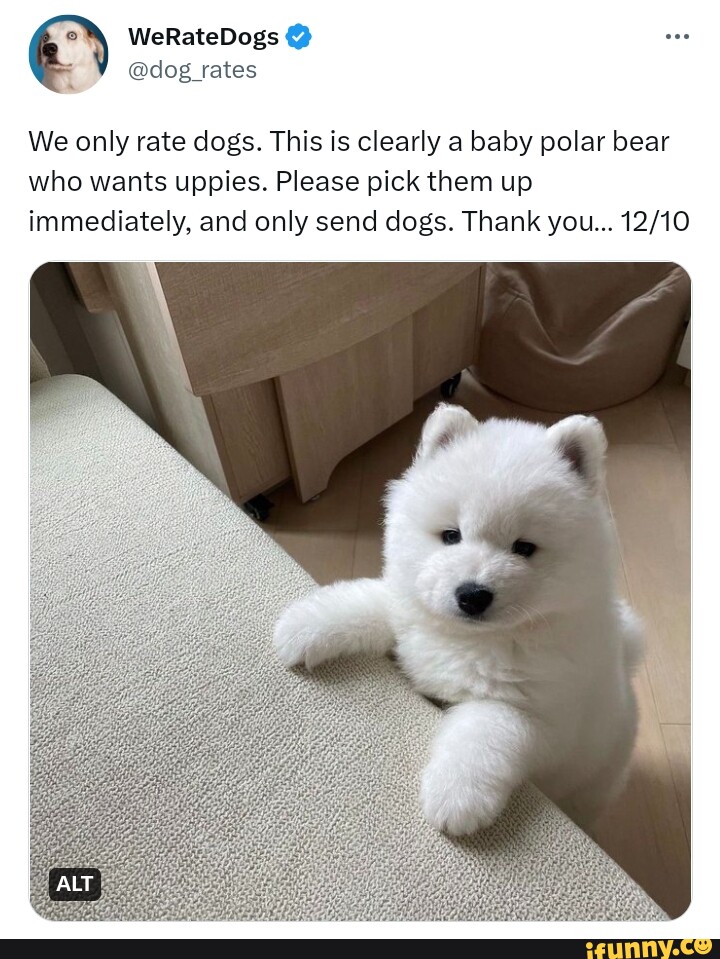The image size is (720, 959).
Task: Click the black footer bar
Action: [360, 949]
